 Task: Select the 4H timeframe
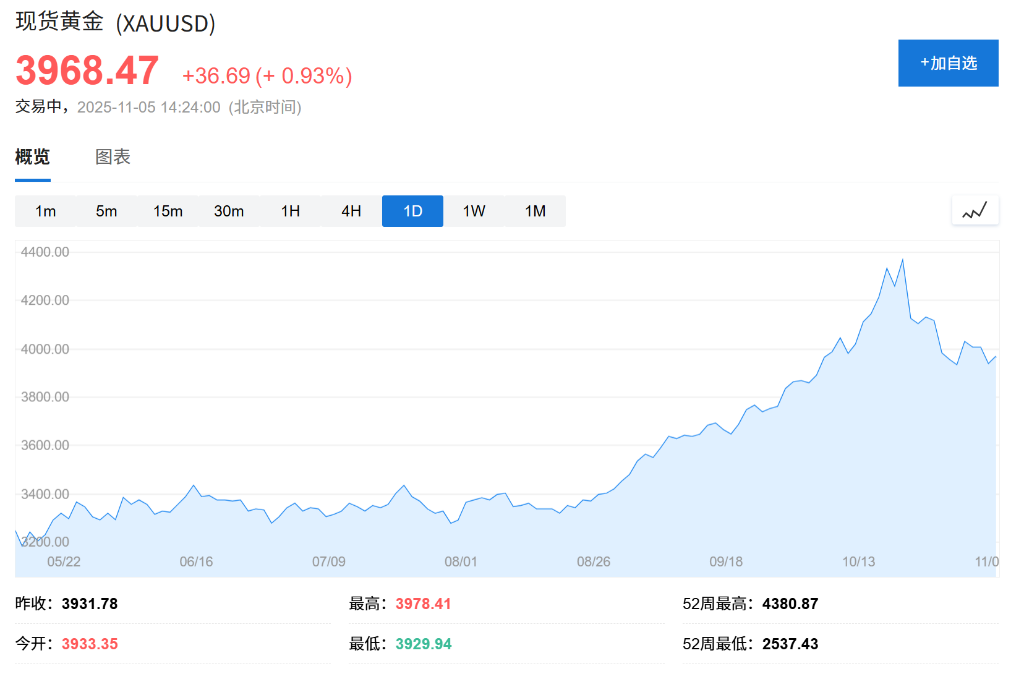pos(351,211)
